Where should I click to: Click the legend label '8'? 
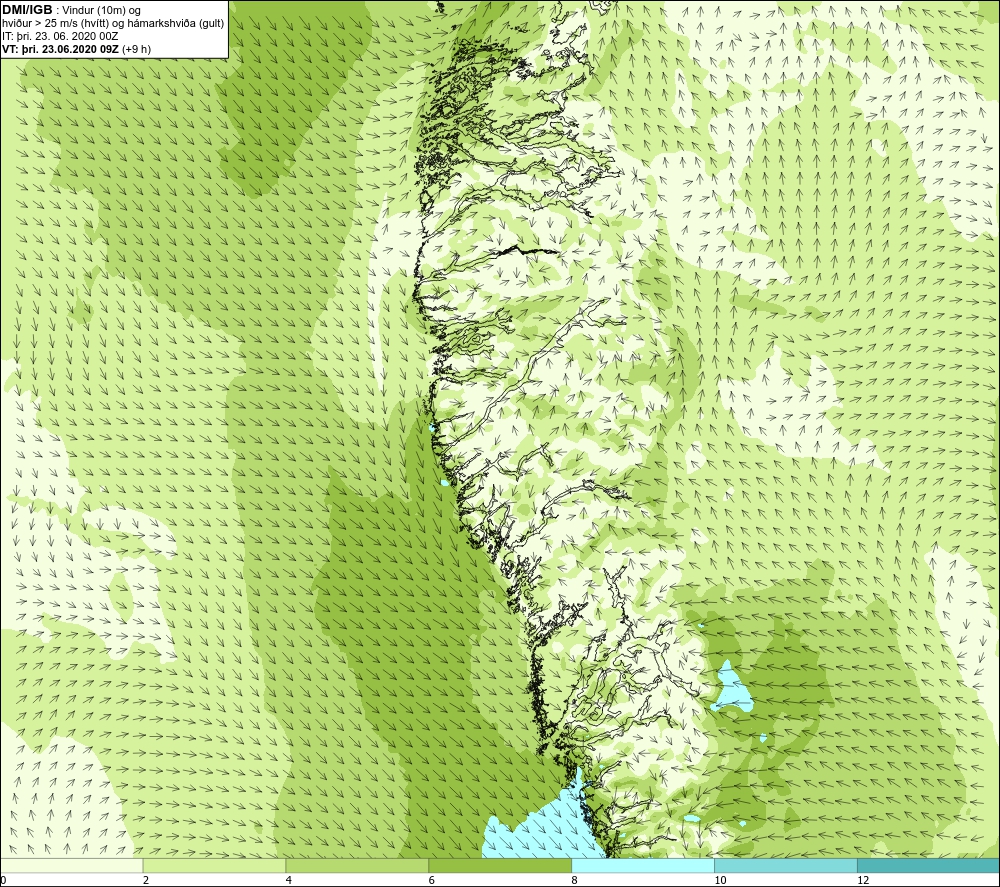pos(575,880)
